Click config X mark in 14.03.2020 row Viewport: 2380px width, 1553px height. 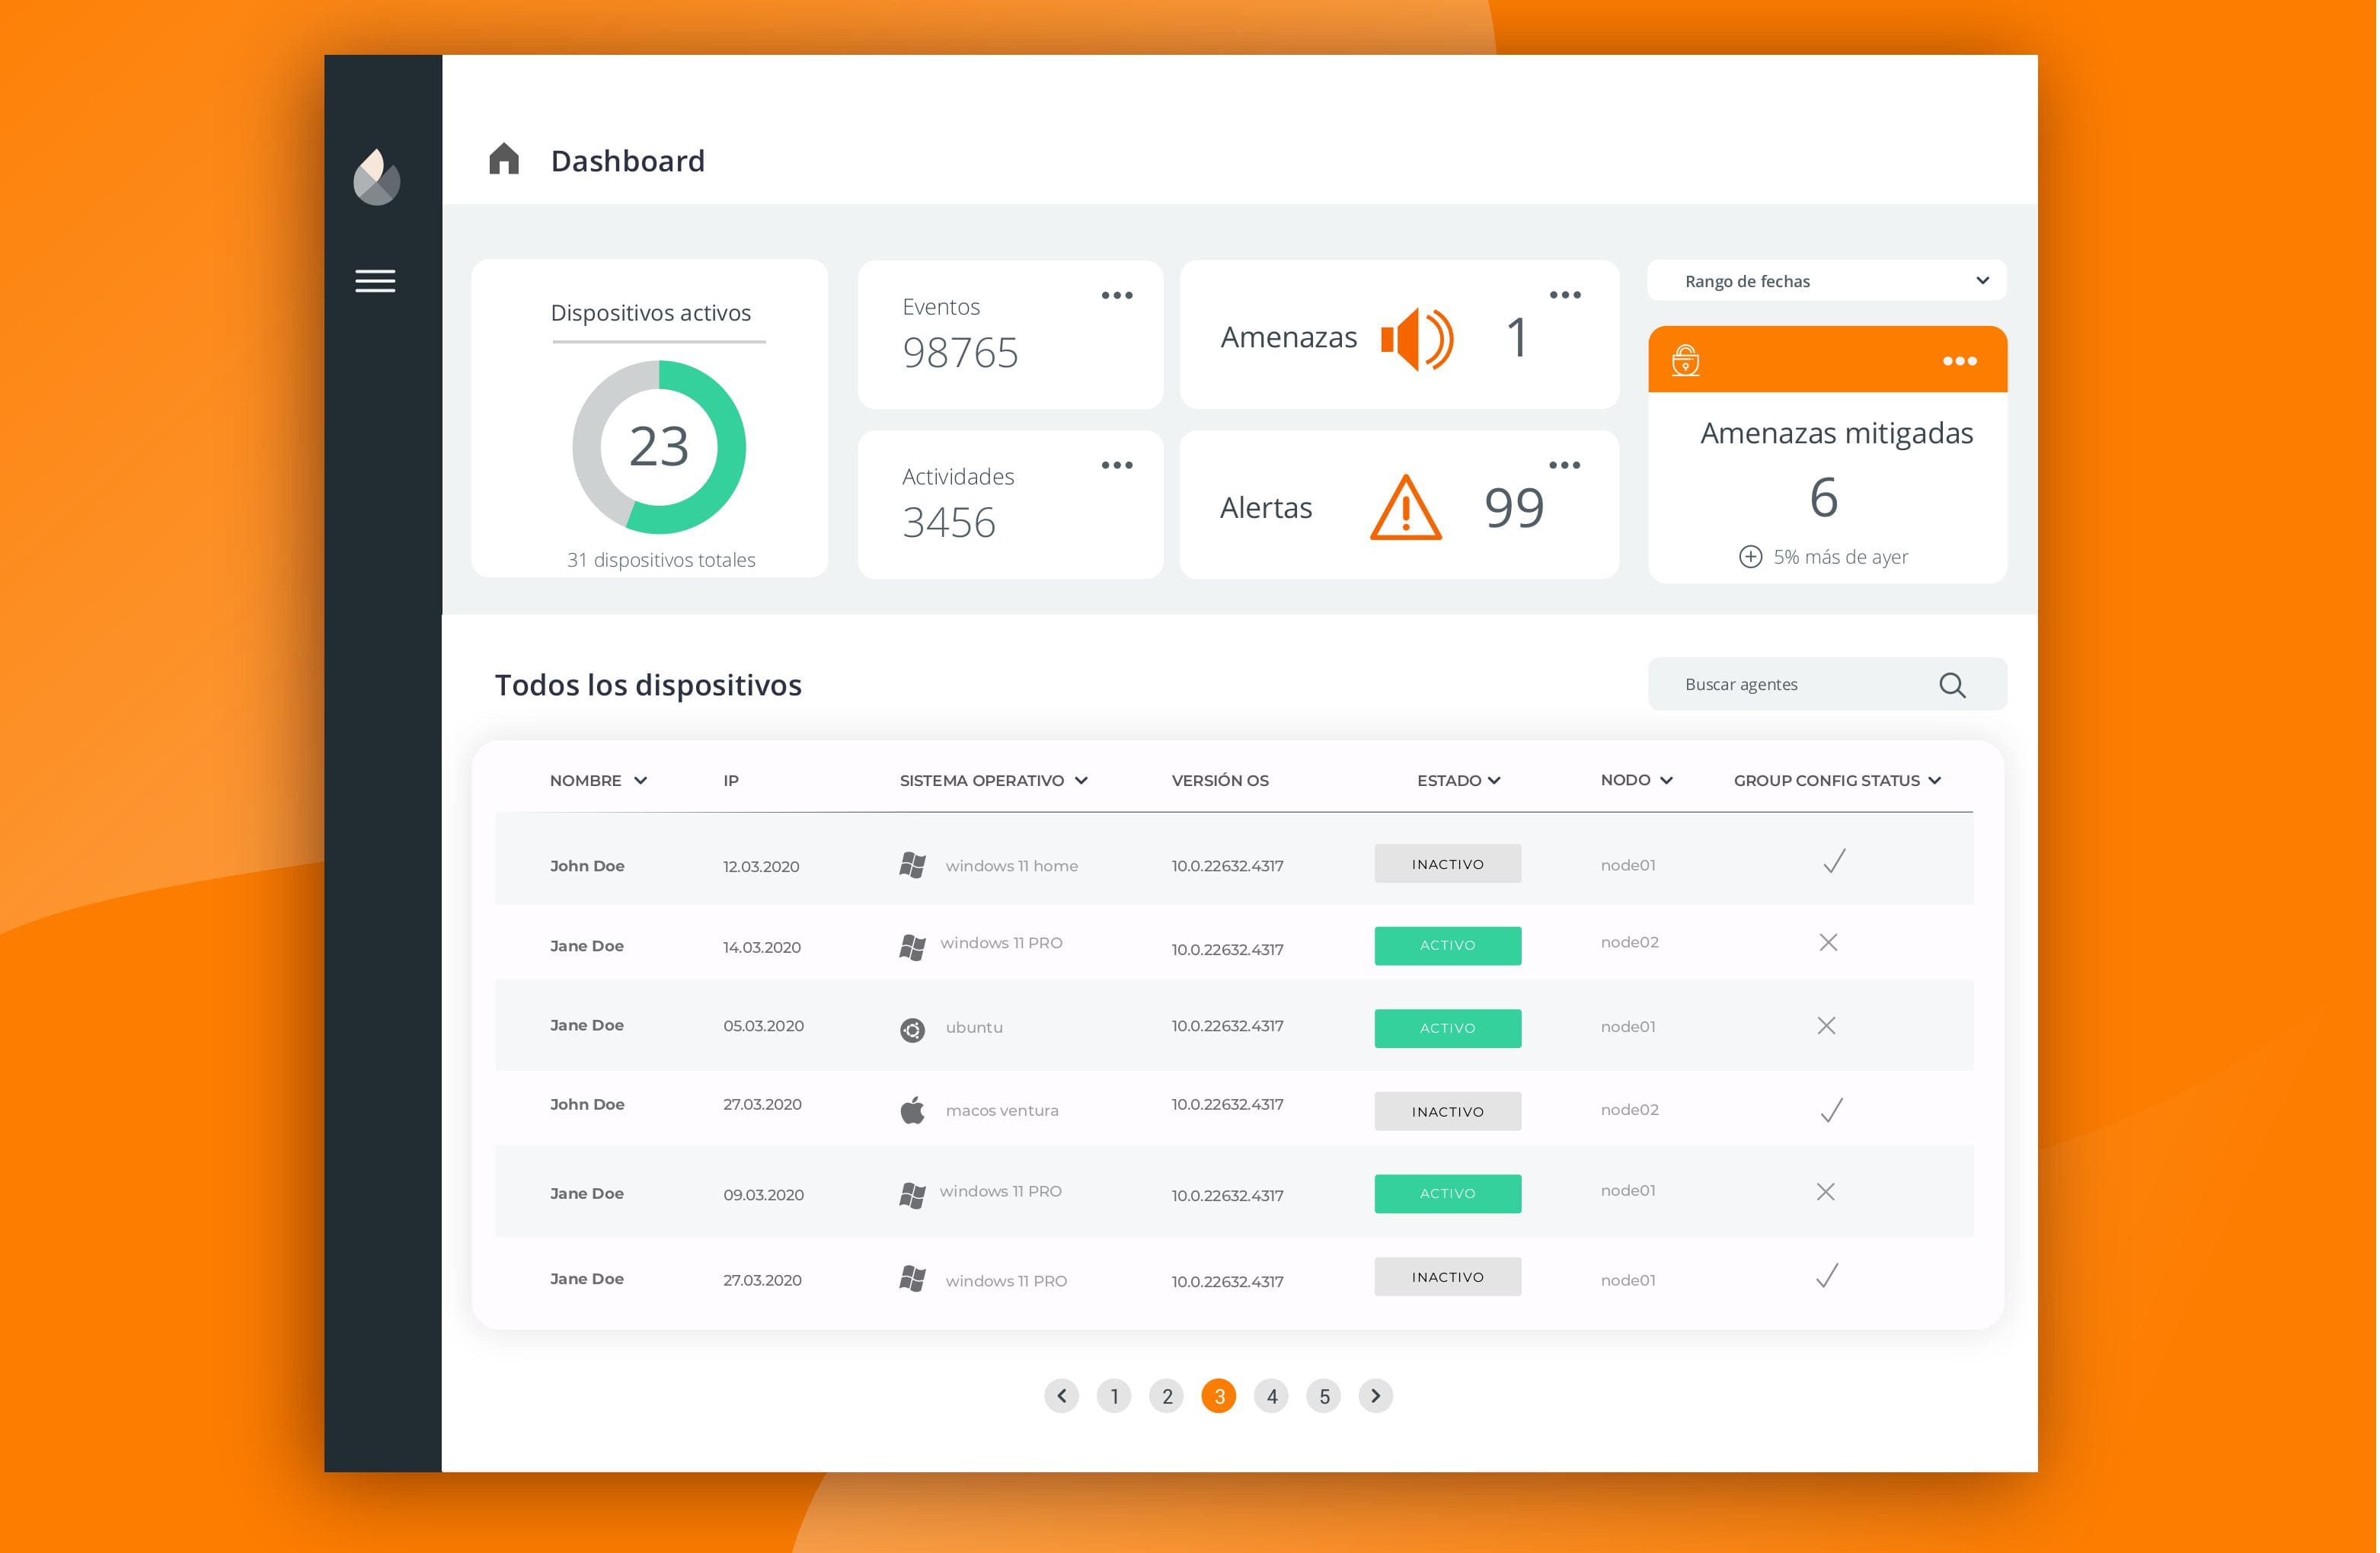pos(1829,942)
